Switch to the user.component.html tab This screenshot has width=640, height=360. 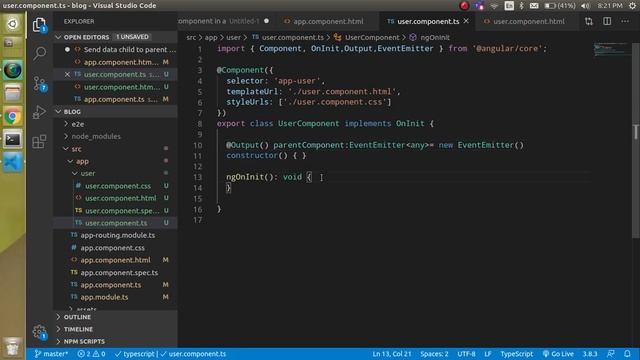(x=529, y=21)
